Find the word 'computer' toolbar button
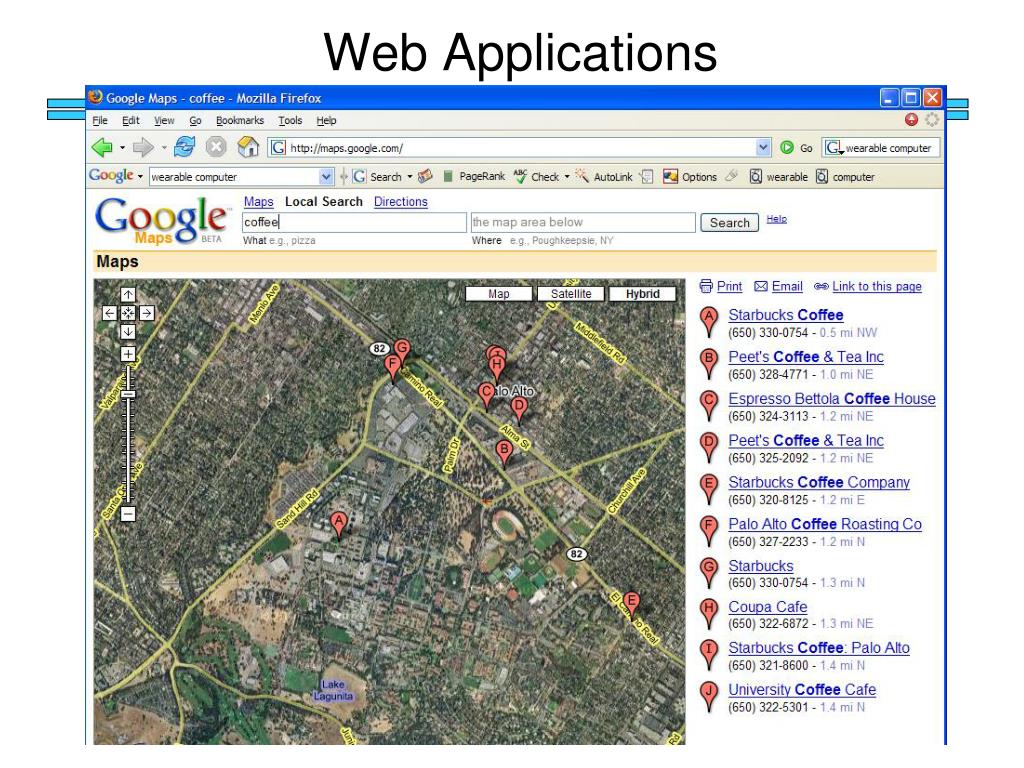This screenshot has height=768, width=1024. tap(845, 176)
